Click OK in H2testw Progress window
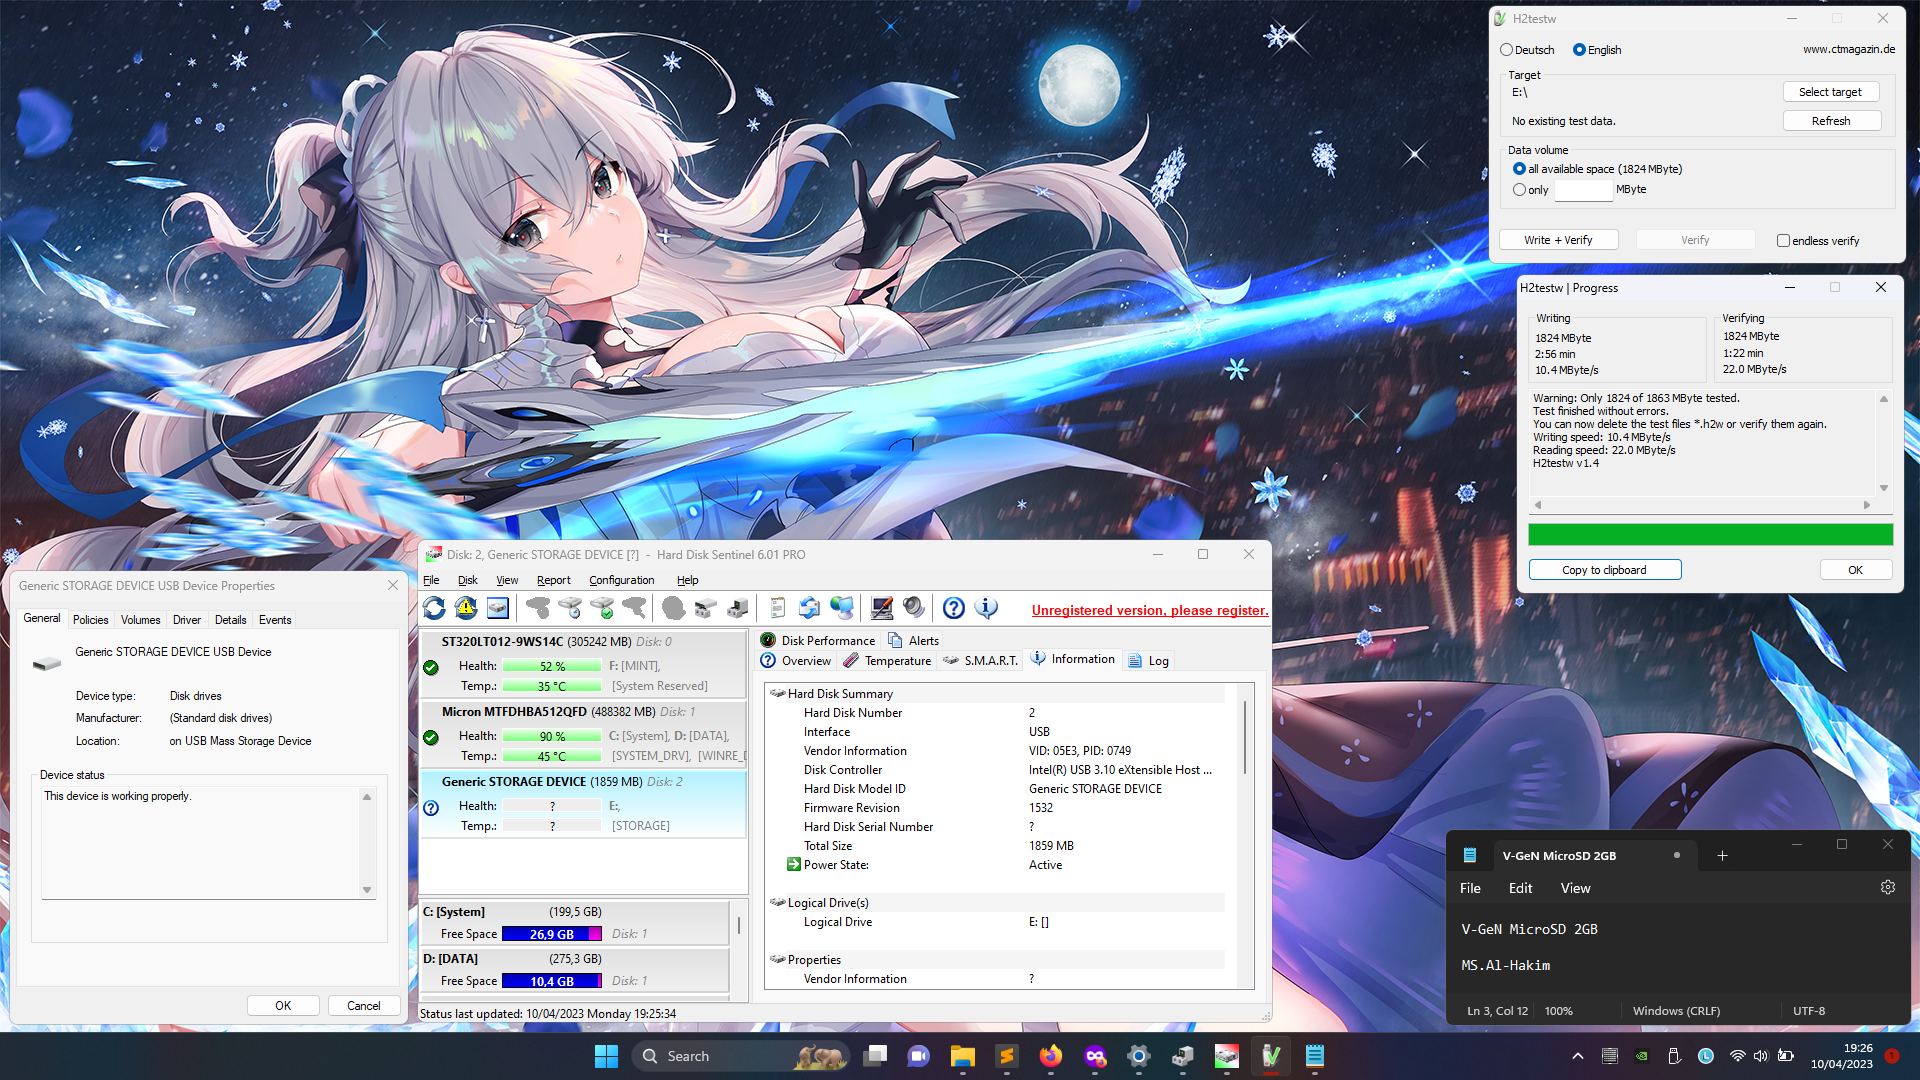 pyautogui.click(x=1855, y=570)
